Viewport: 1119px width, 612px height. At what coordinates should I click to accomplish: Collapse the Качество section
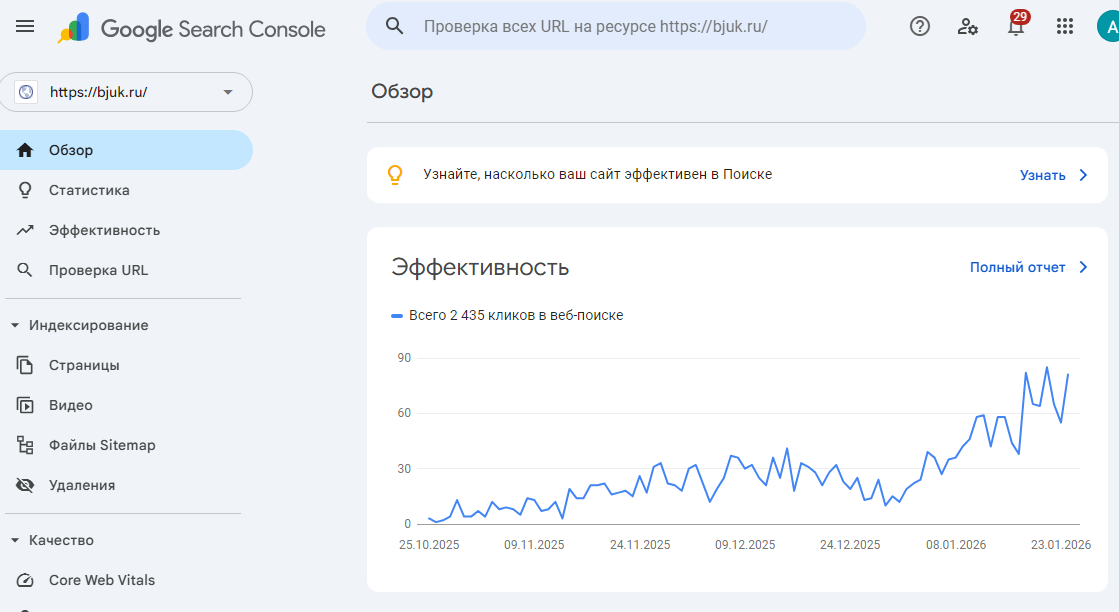pos(15,540)
